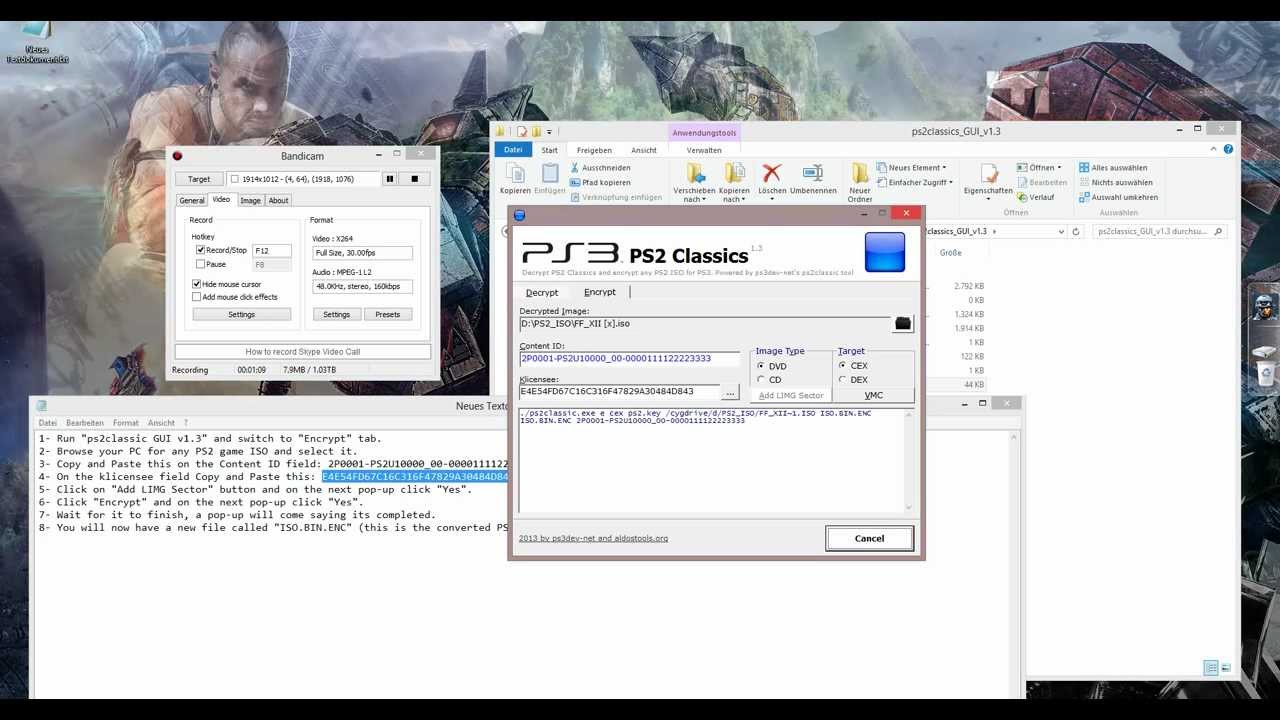Open the About tab in Bandicam

pos(278,201)
